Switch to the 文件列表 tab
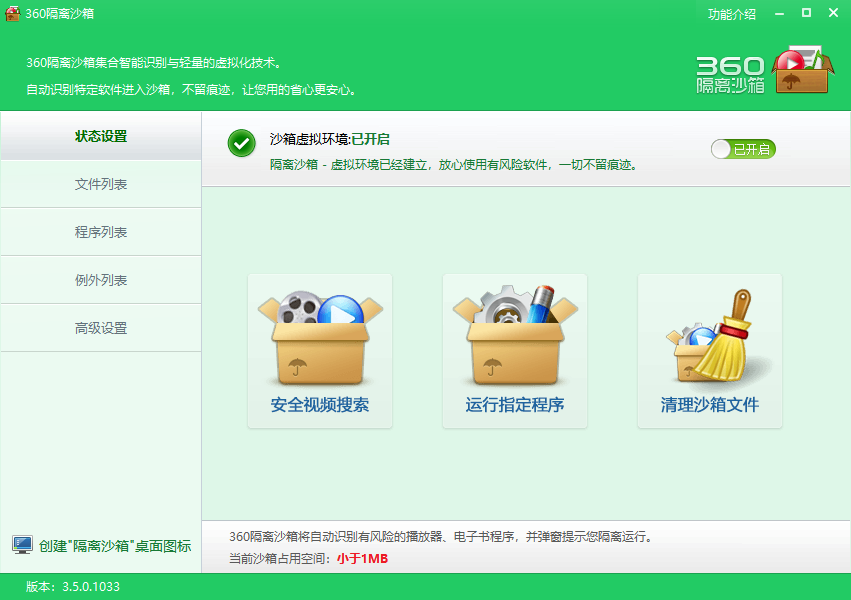 pyautogui.click(x=101, y=184)
